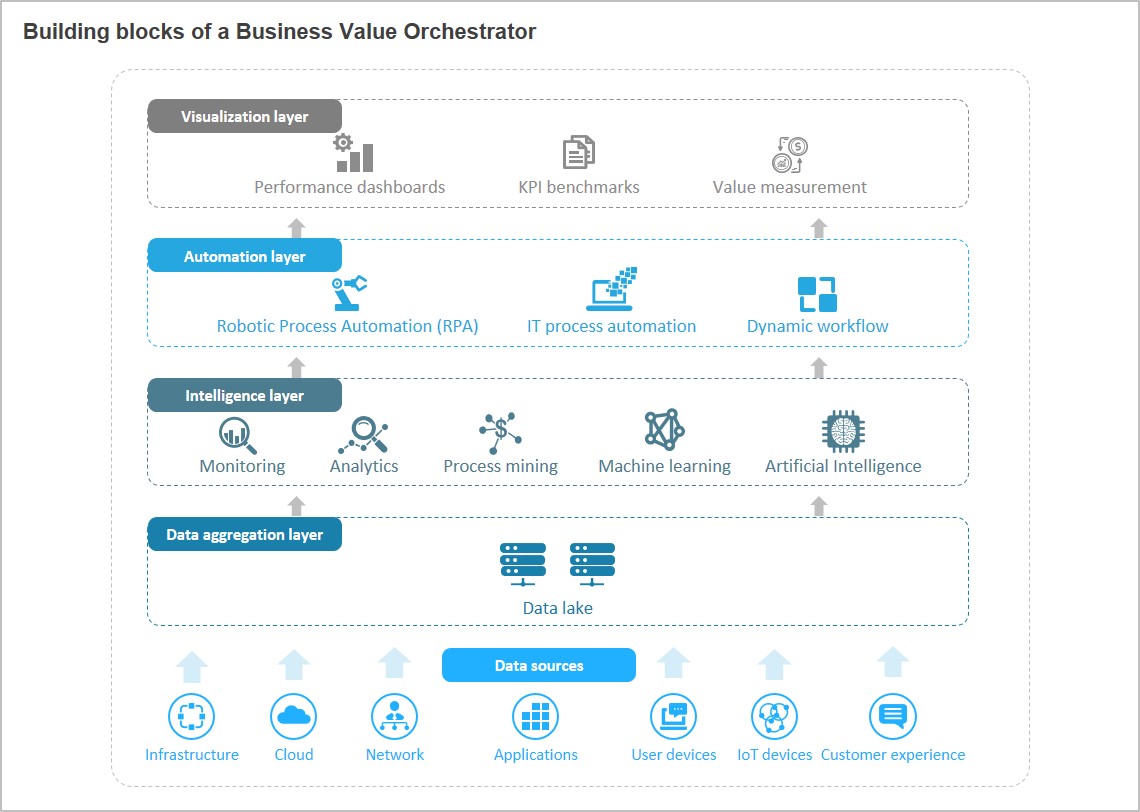This screenshot has width=1140, height=812.
Task: Click the 'IT process automation' text
Action: pos(611,326)
